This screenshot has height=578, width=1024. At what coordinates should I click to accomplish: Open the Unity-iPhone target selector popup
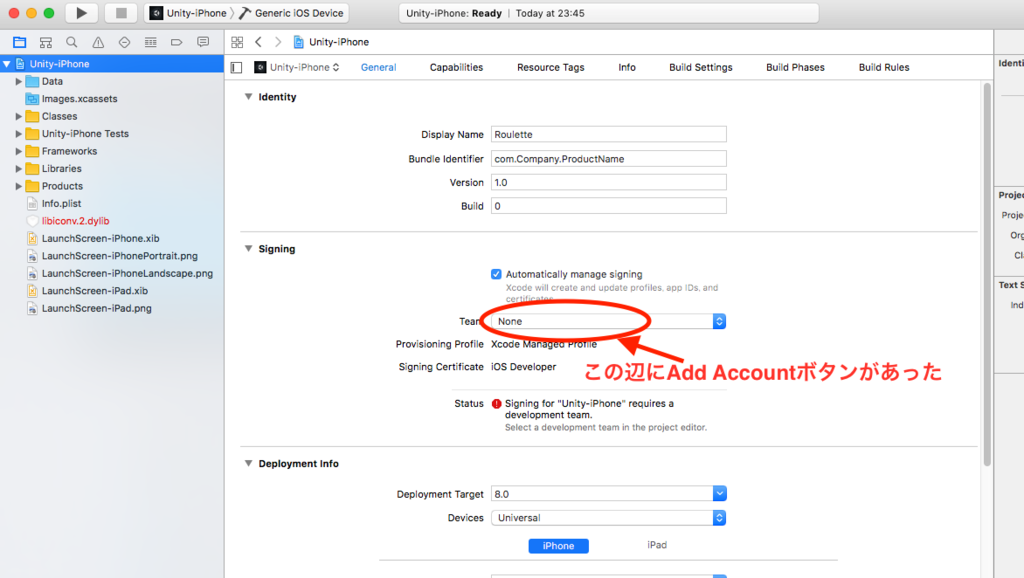(297, 67)
